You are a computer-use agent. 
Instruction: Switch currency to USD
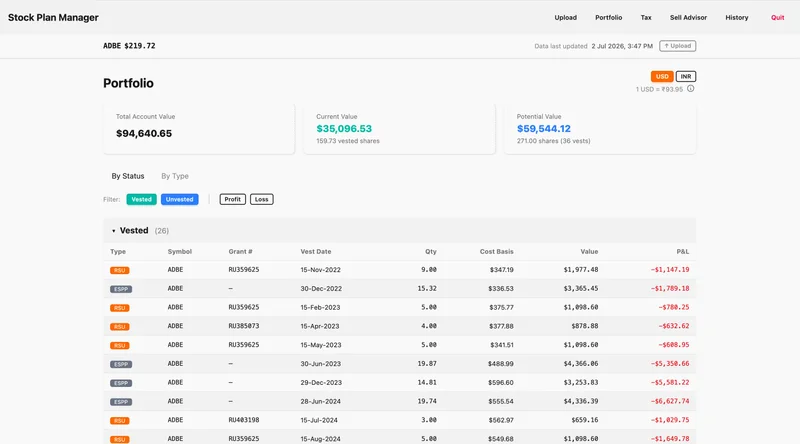[662, 77]
